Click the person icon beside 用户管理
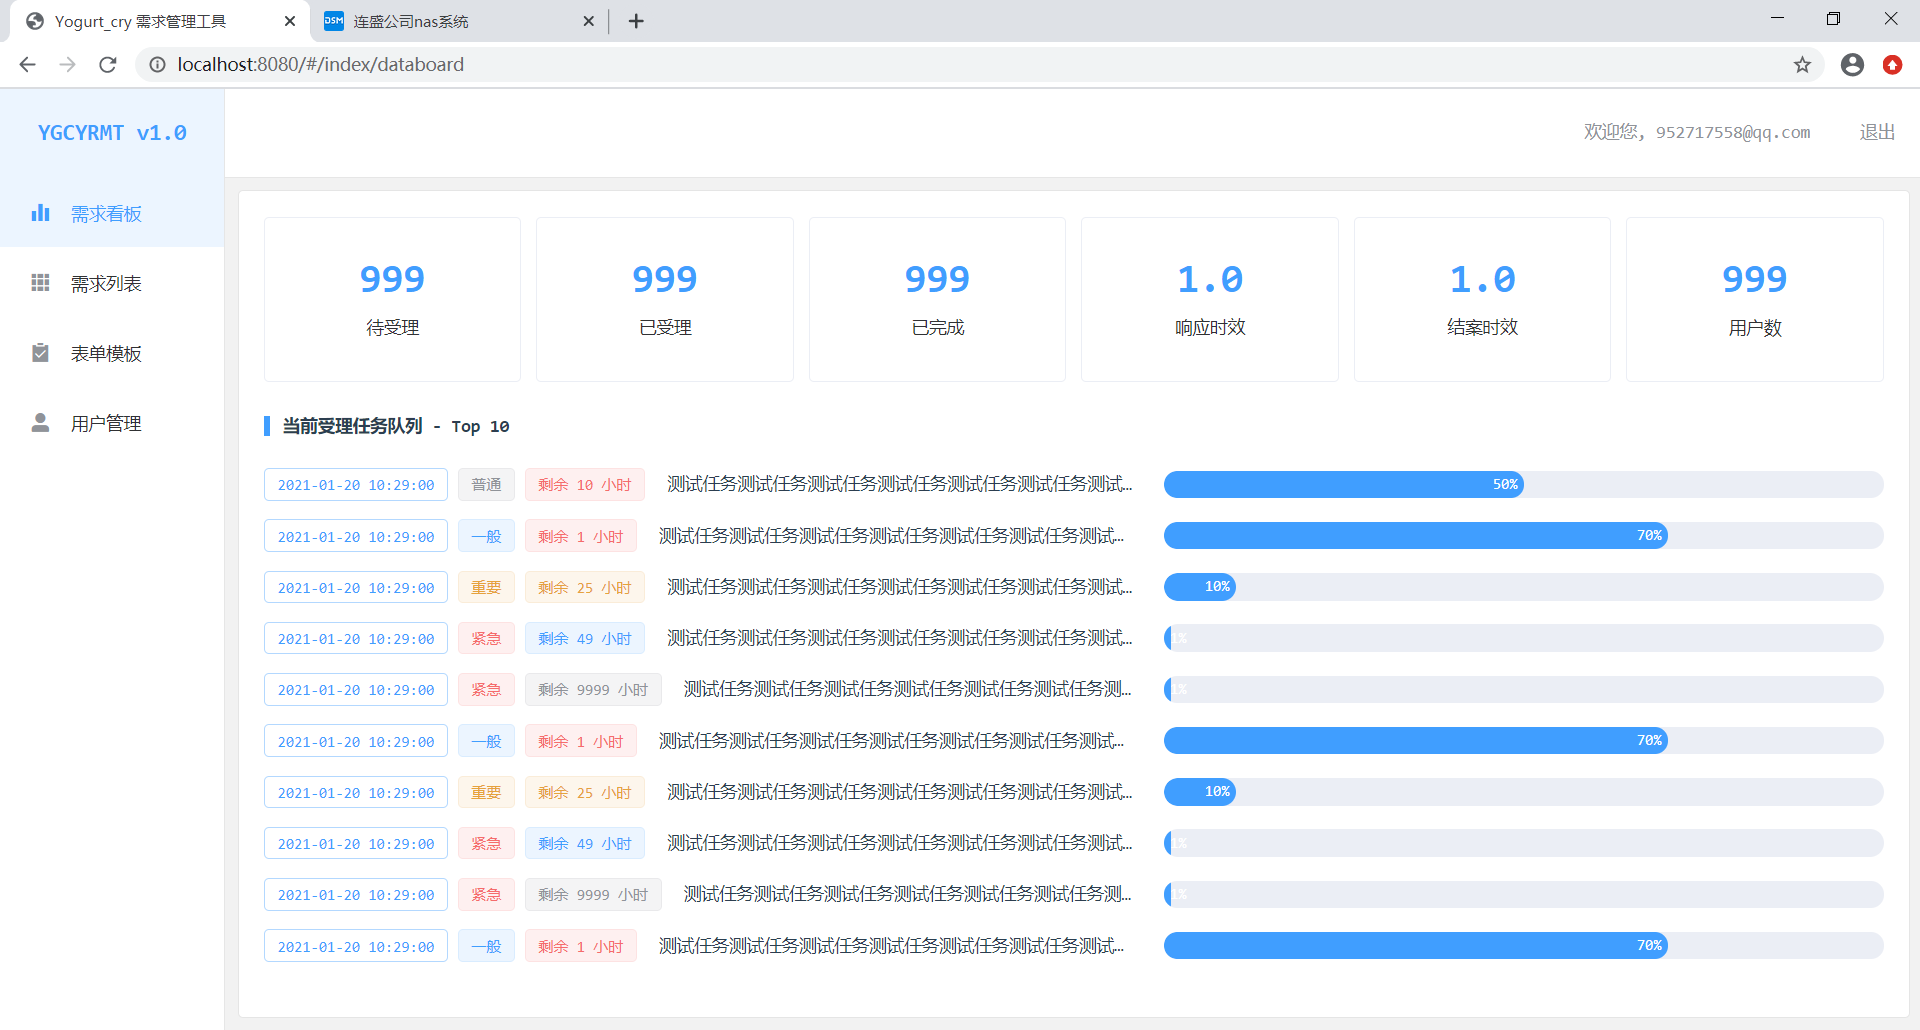 tap(40, 423)
